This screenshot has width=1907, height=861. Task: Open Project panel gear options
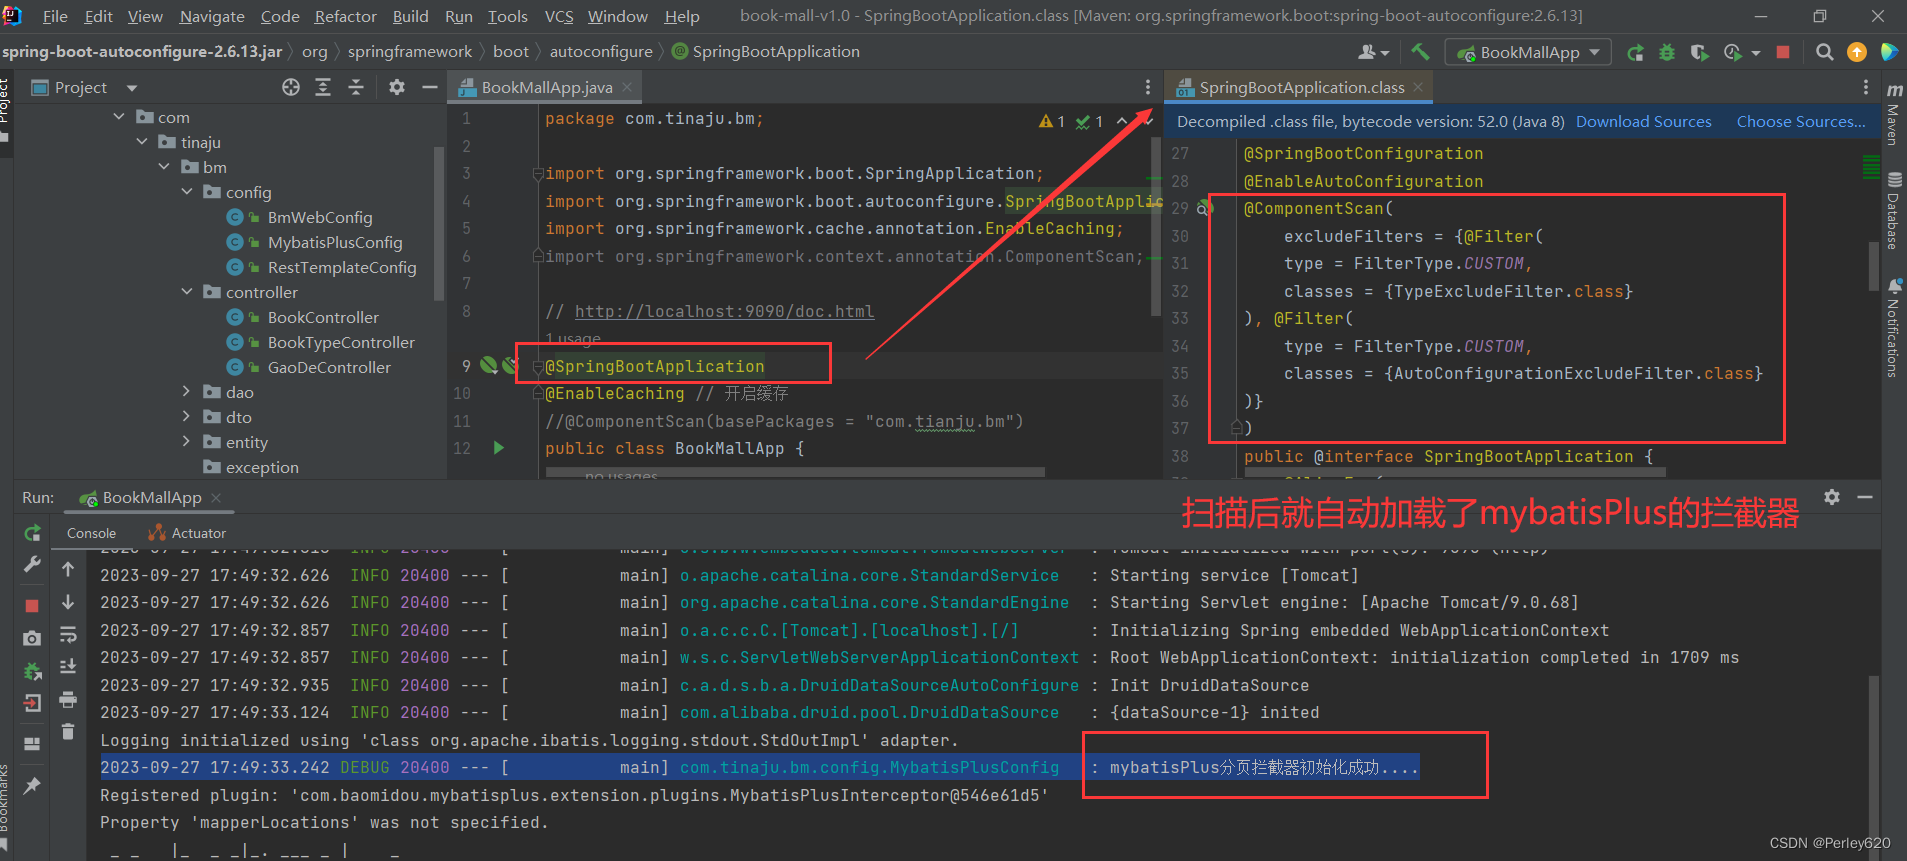397,87
